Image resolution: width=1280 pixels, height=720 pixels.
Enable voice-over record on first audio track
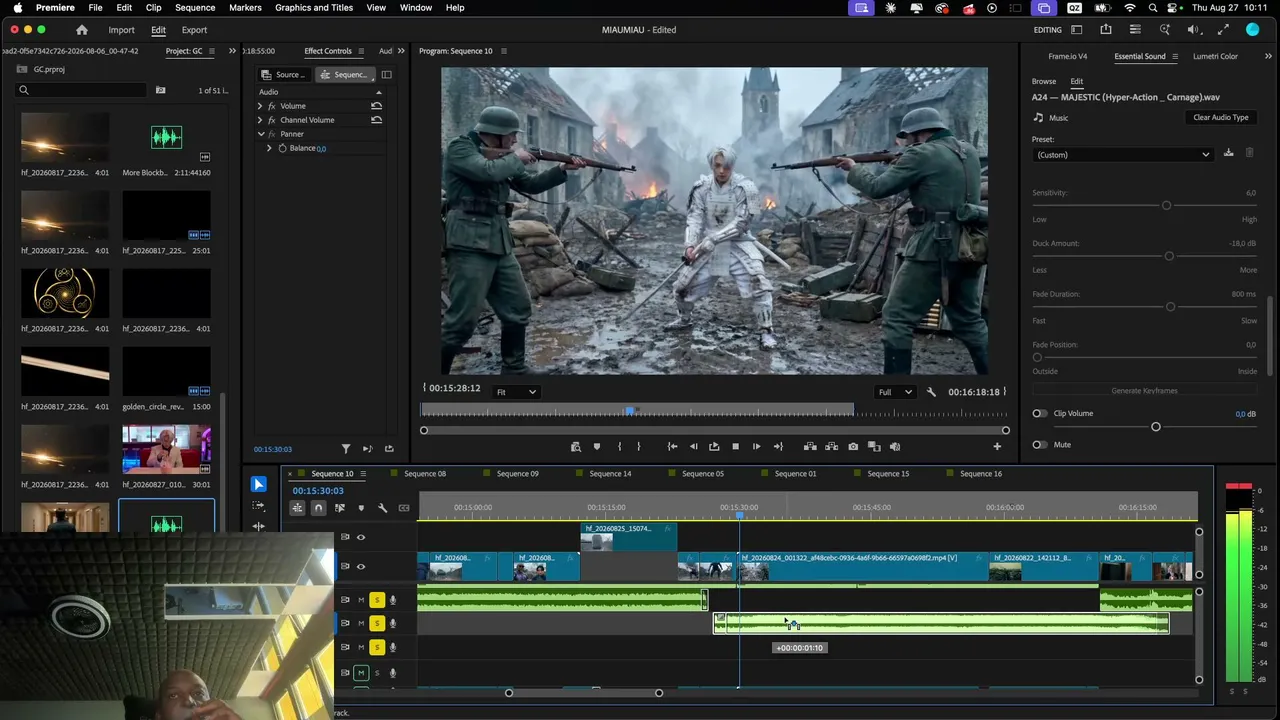click(x=393, y=600)
